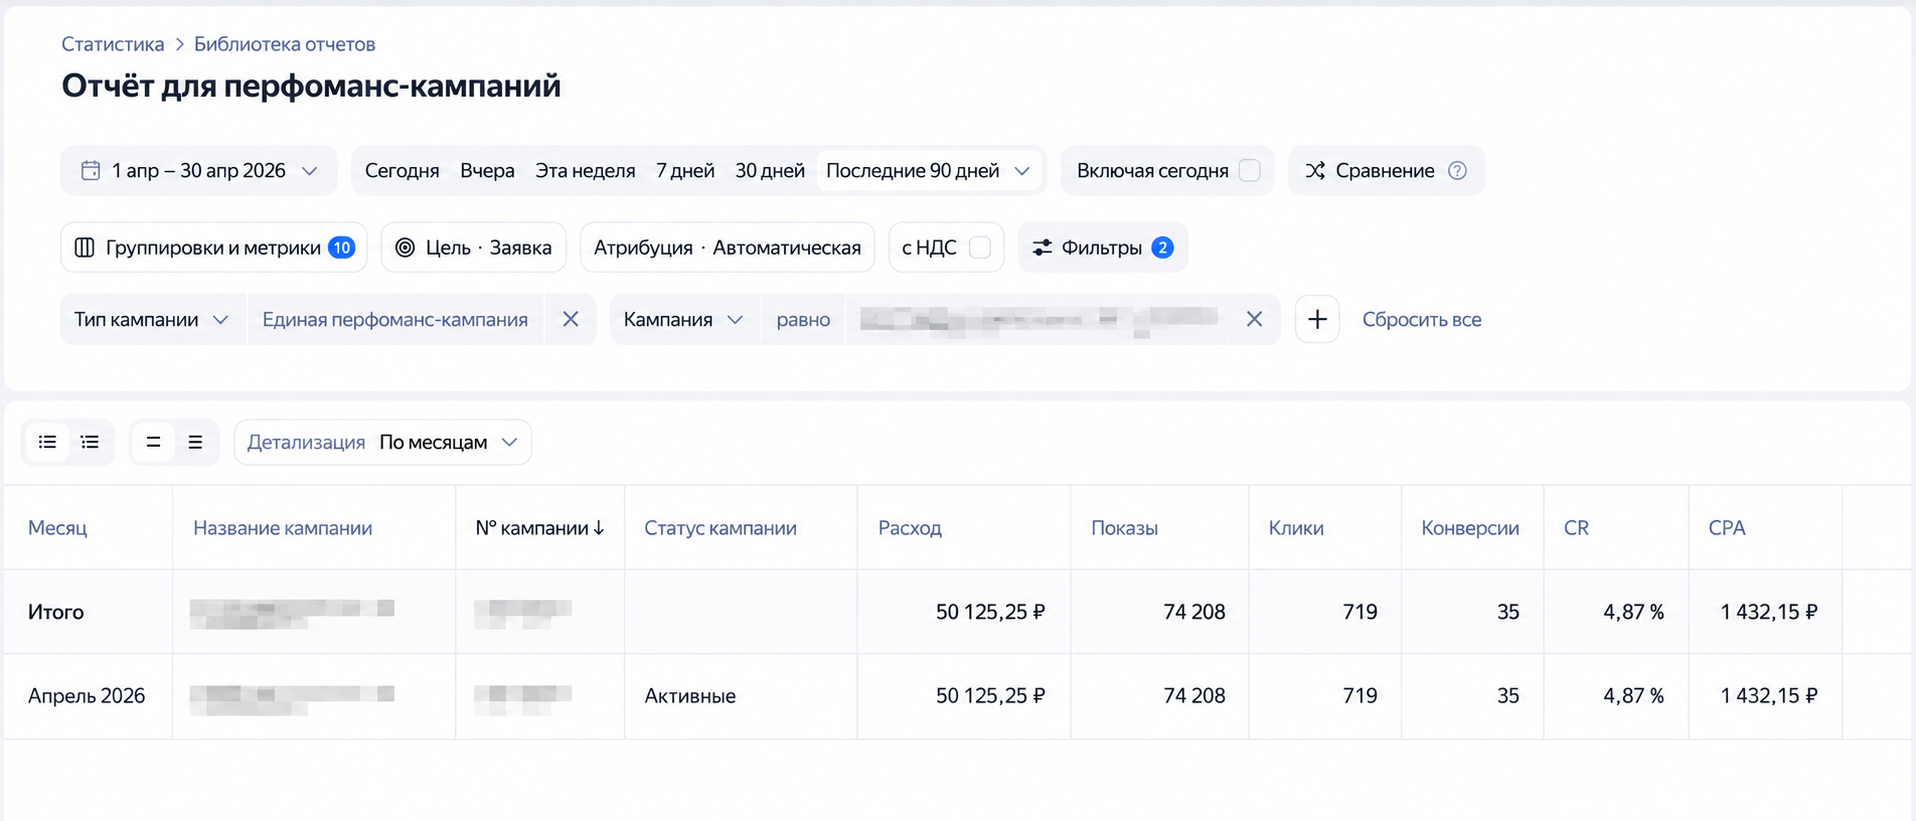1916x821 pixels.
Task: Sort by the Конверсии column header
Action: [1470, 528]
